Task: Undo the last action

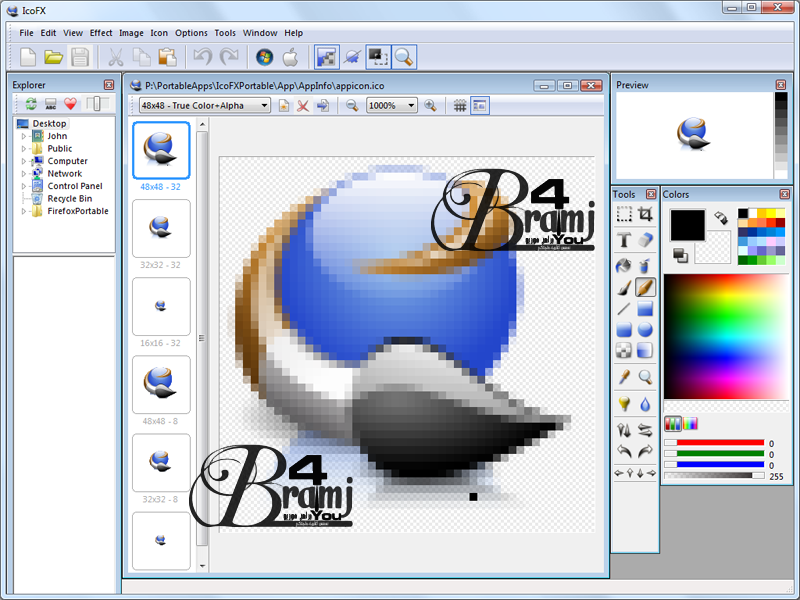Action: (203, 57)
